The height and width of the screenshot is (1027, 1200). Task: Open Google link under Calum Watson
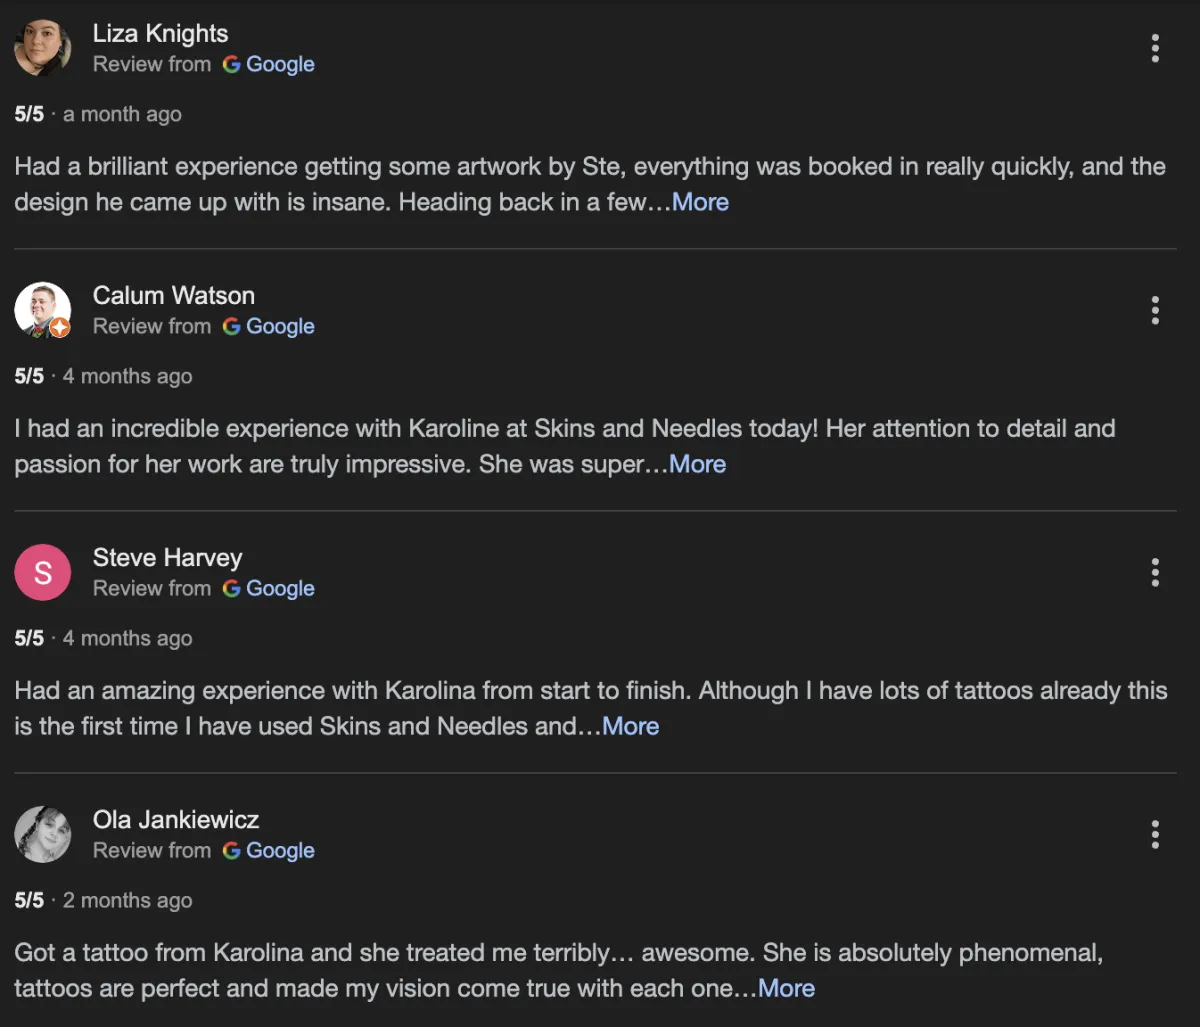pyautogui.click(x=269, y=326)
